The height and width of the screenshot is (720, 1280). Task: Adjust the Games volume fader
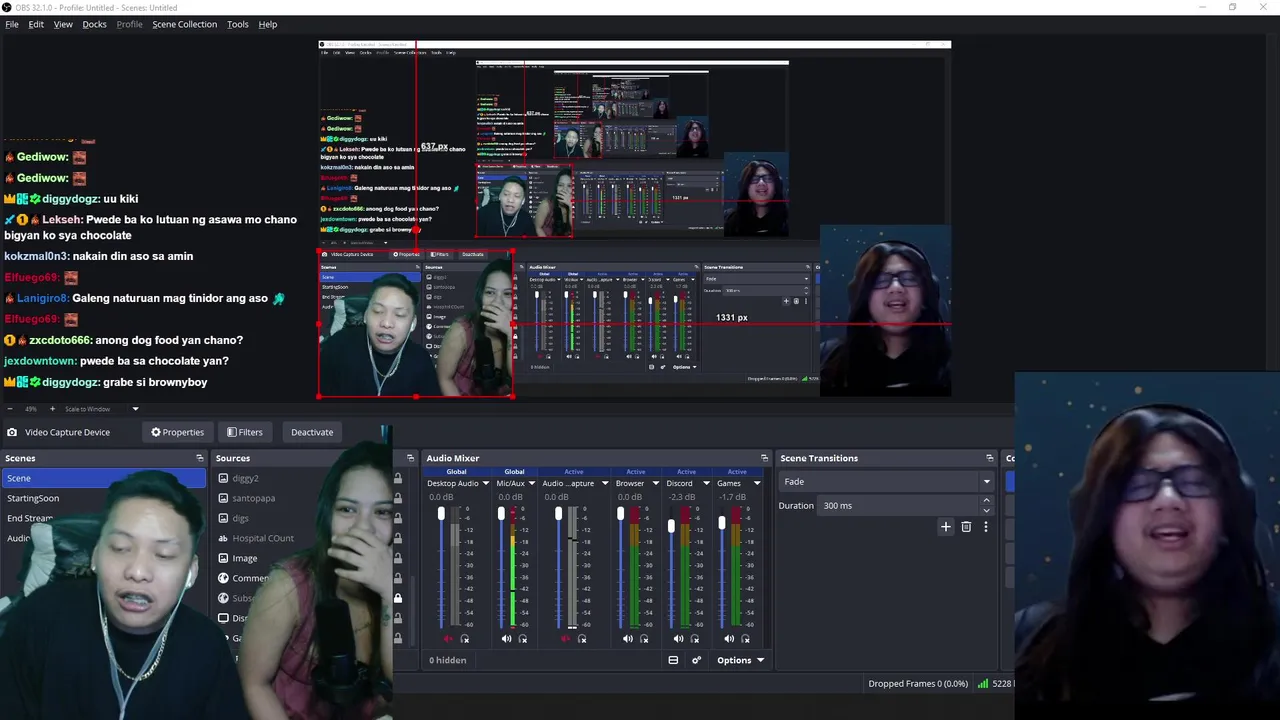[721, 522]
